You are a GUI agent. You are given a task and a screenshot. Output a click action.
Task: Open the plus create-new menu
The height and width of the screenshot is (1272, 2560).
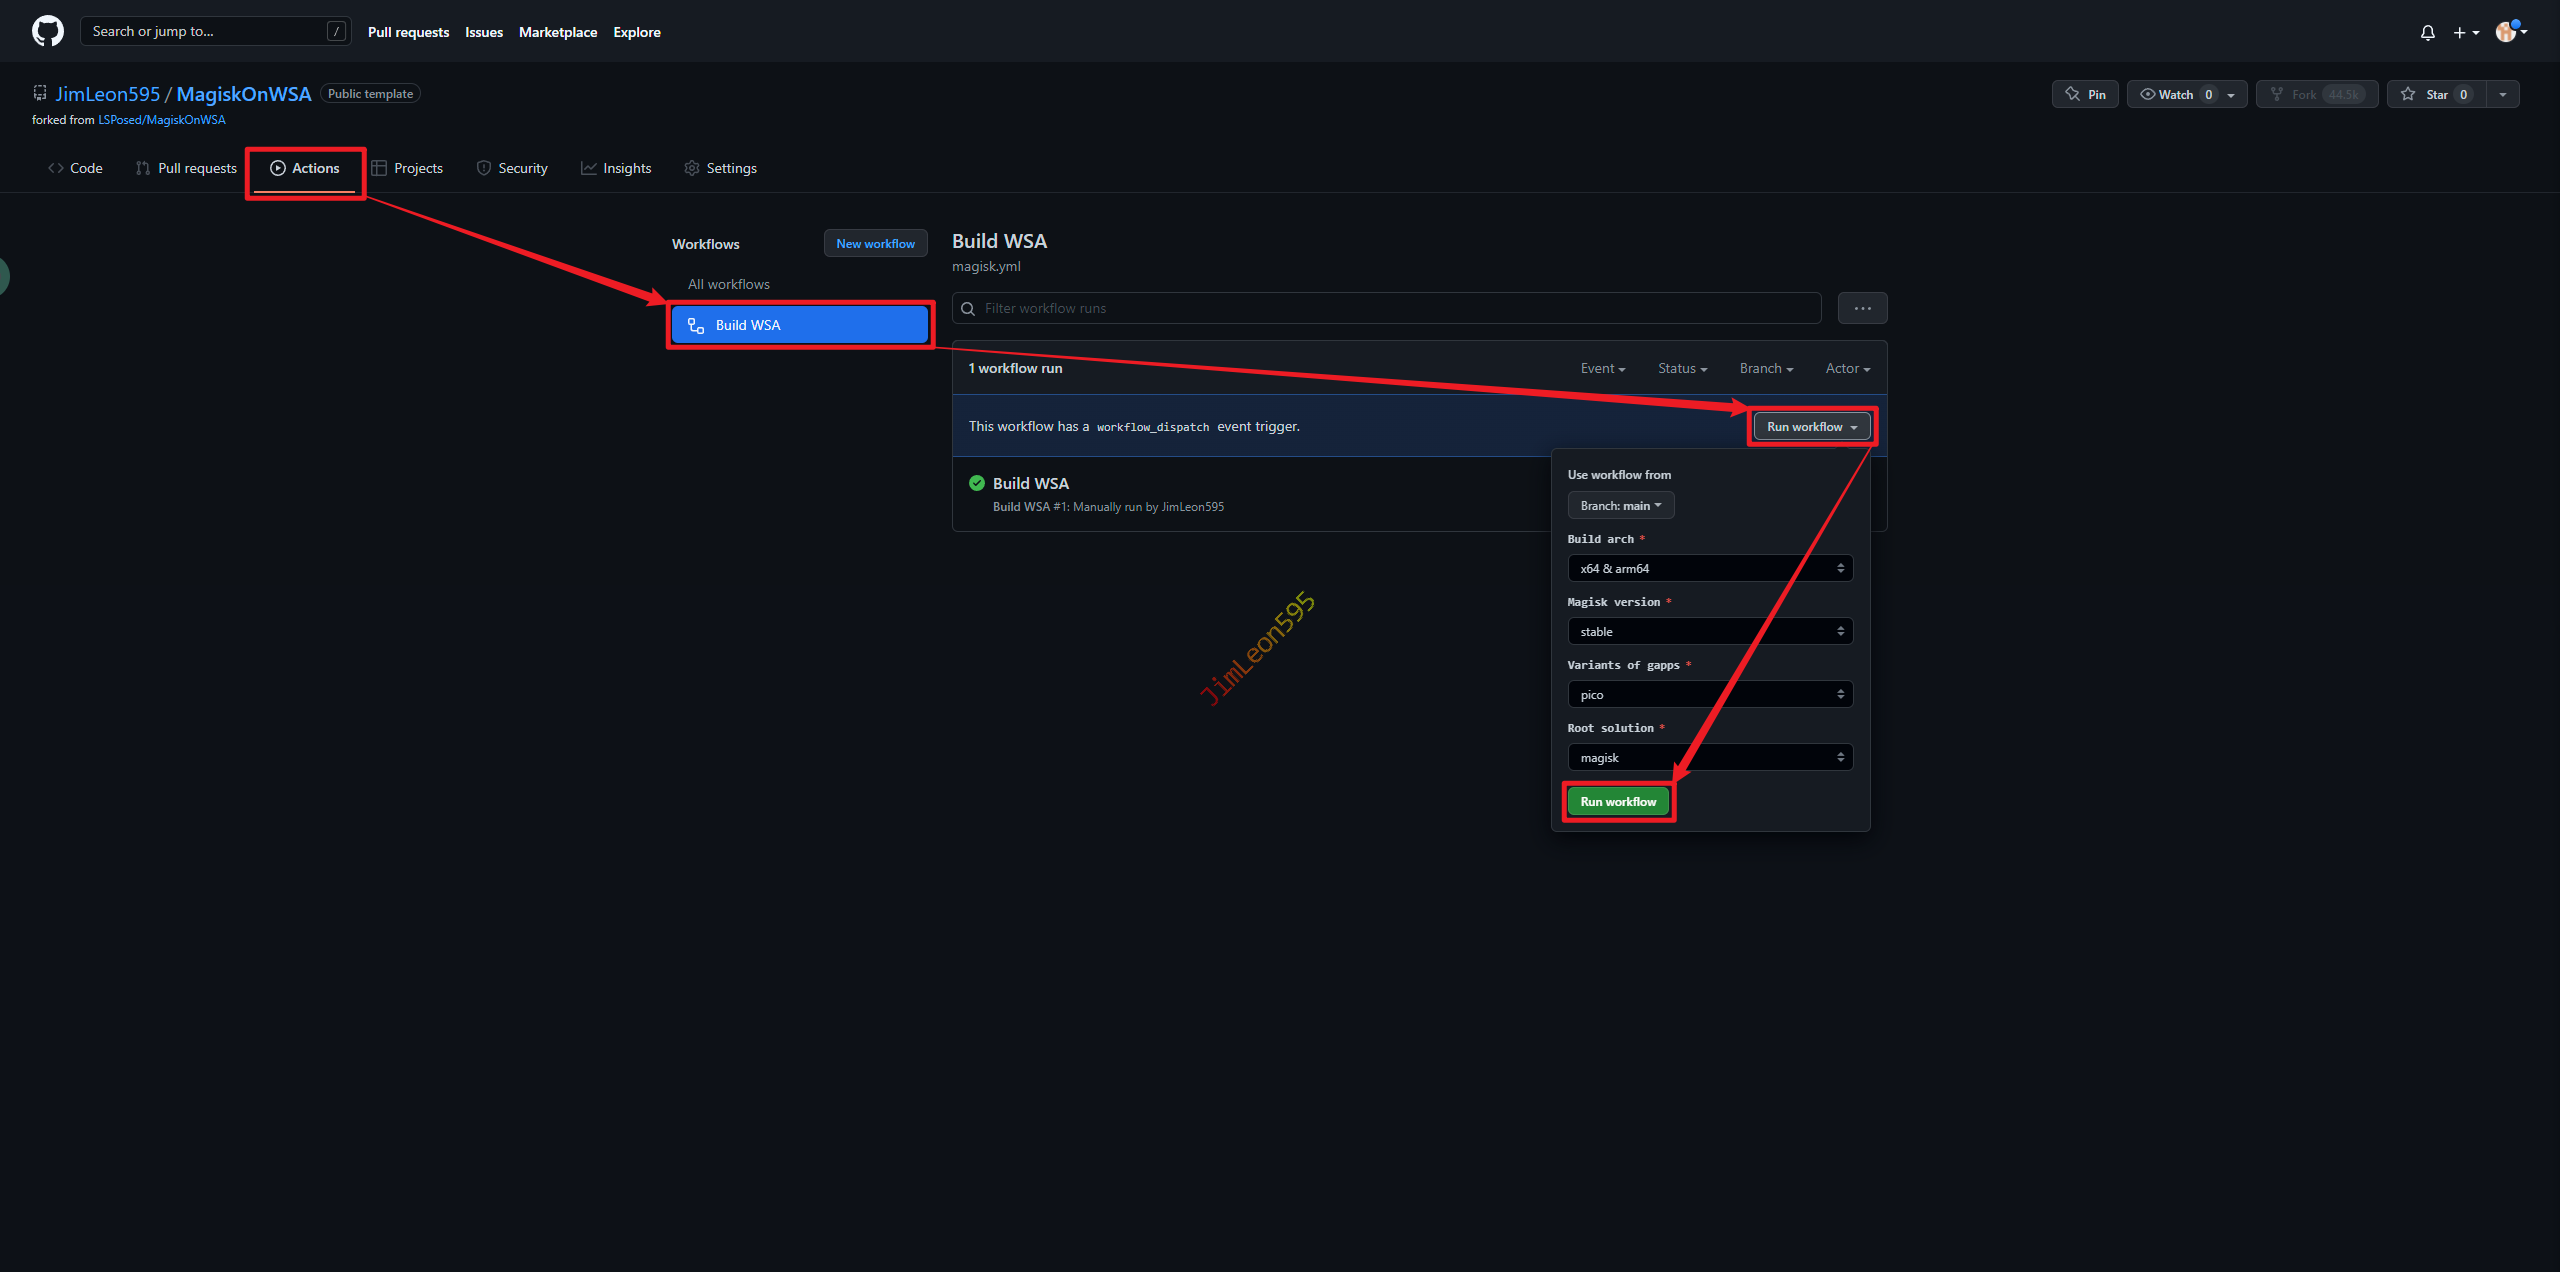click(2465, 32)
